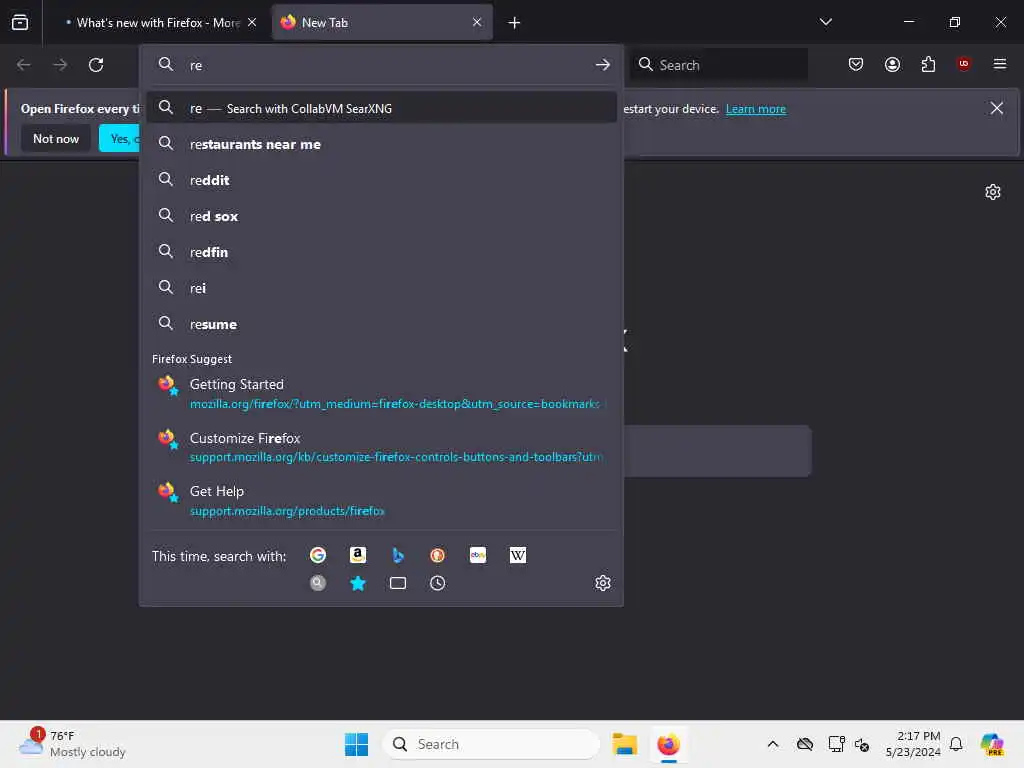Viewport: 1024px width, 768px height.
Task: Click Firefox icon in taskbar
Action: click(668, 744)
